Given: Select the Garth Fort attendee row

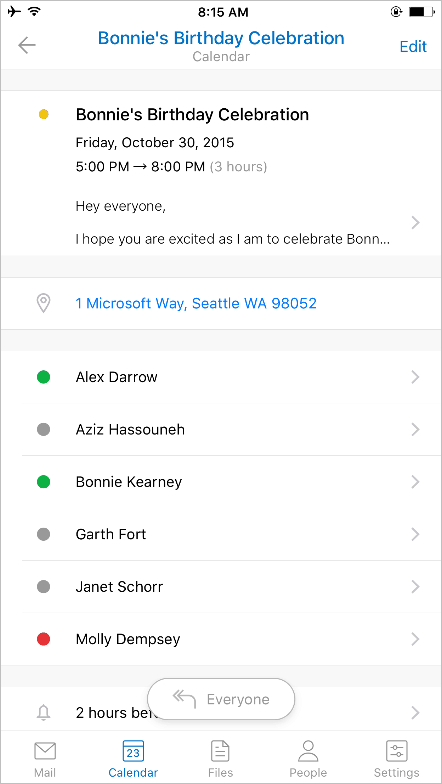Looking at the screenshot, I should coord(231,534).
